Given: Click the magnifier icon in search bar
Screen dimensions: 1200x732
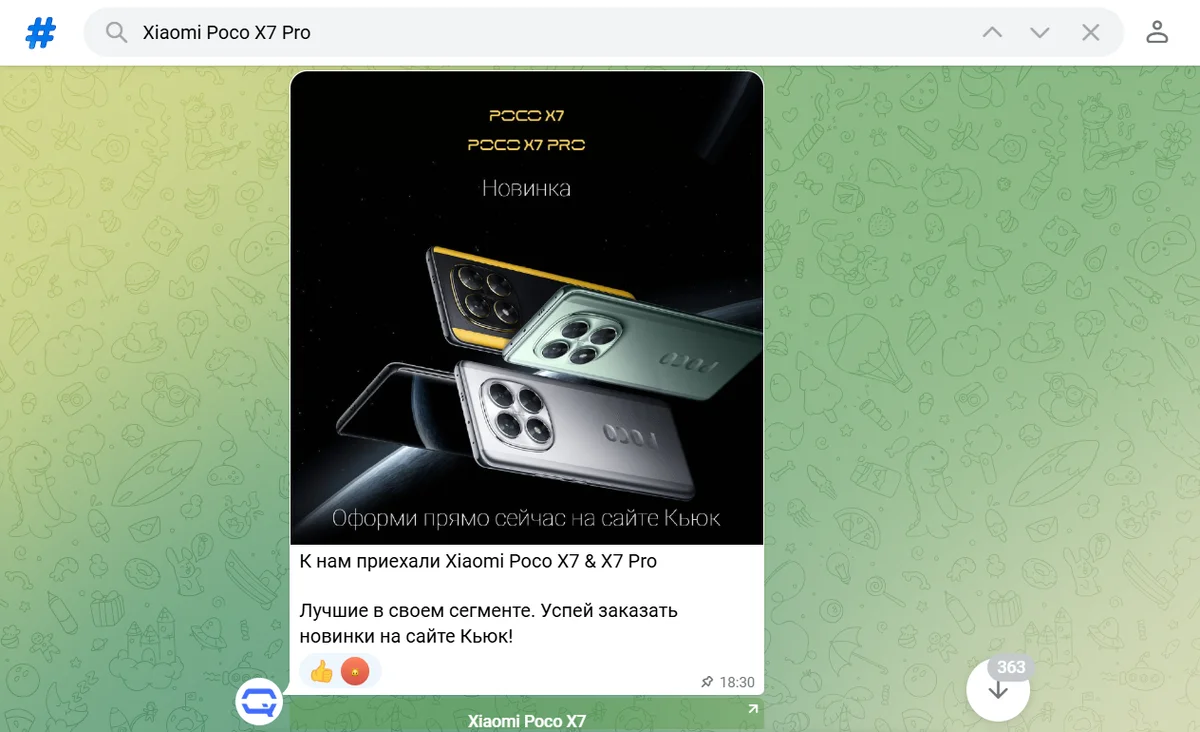Looking at the screenshot, I should 117,33.
